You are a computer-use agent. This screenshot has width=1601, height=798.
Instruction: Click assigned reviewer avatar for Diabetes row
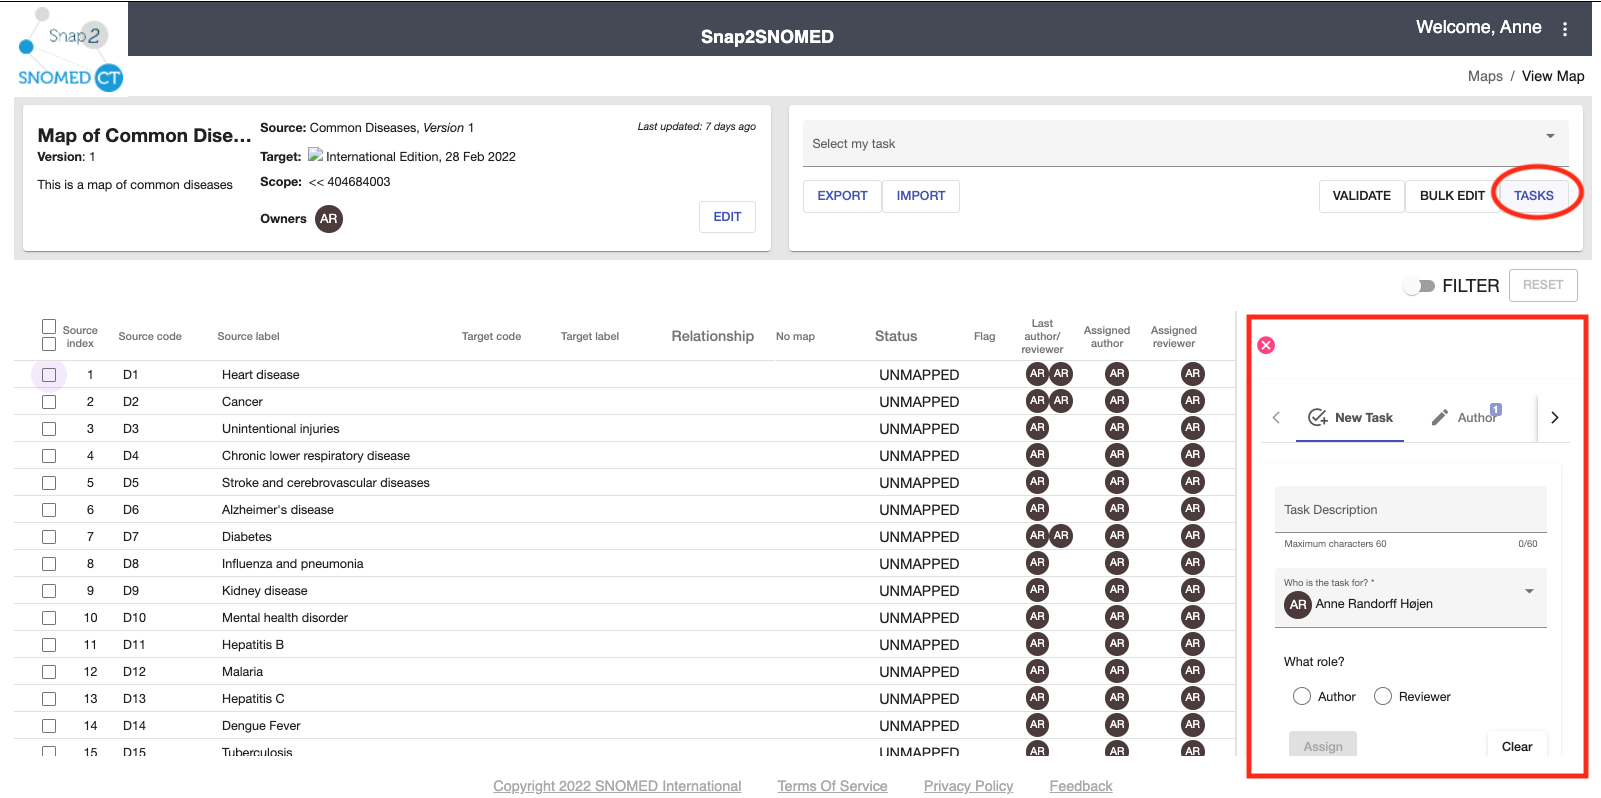pos(1192,536)
